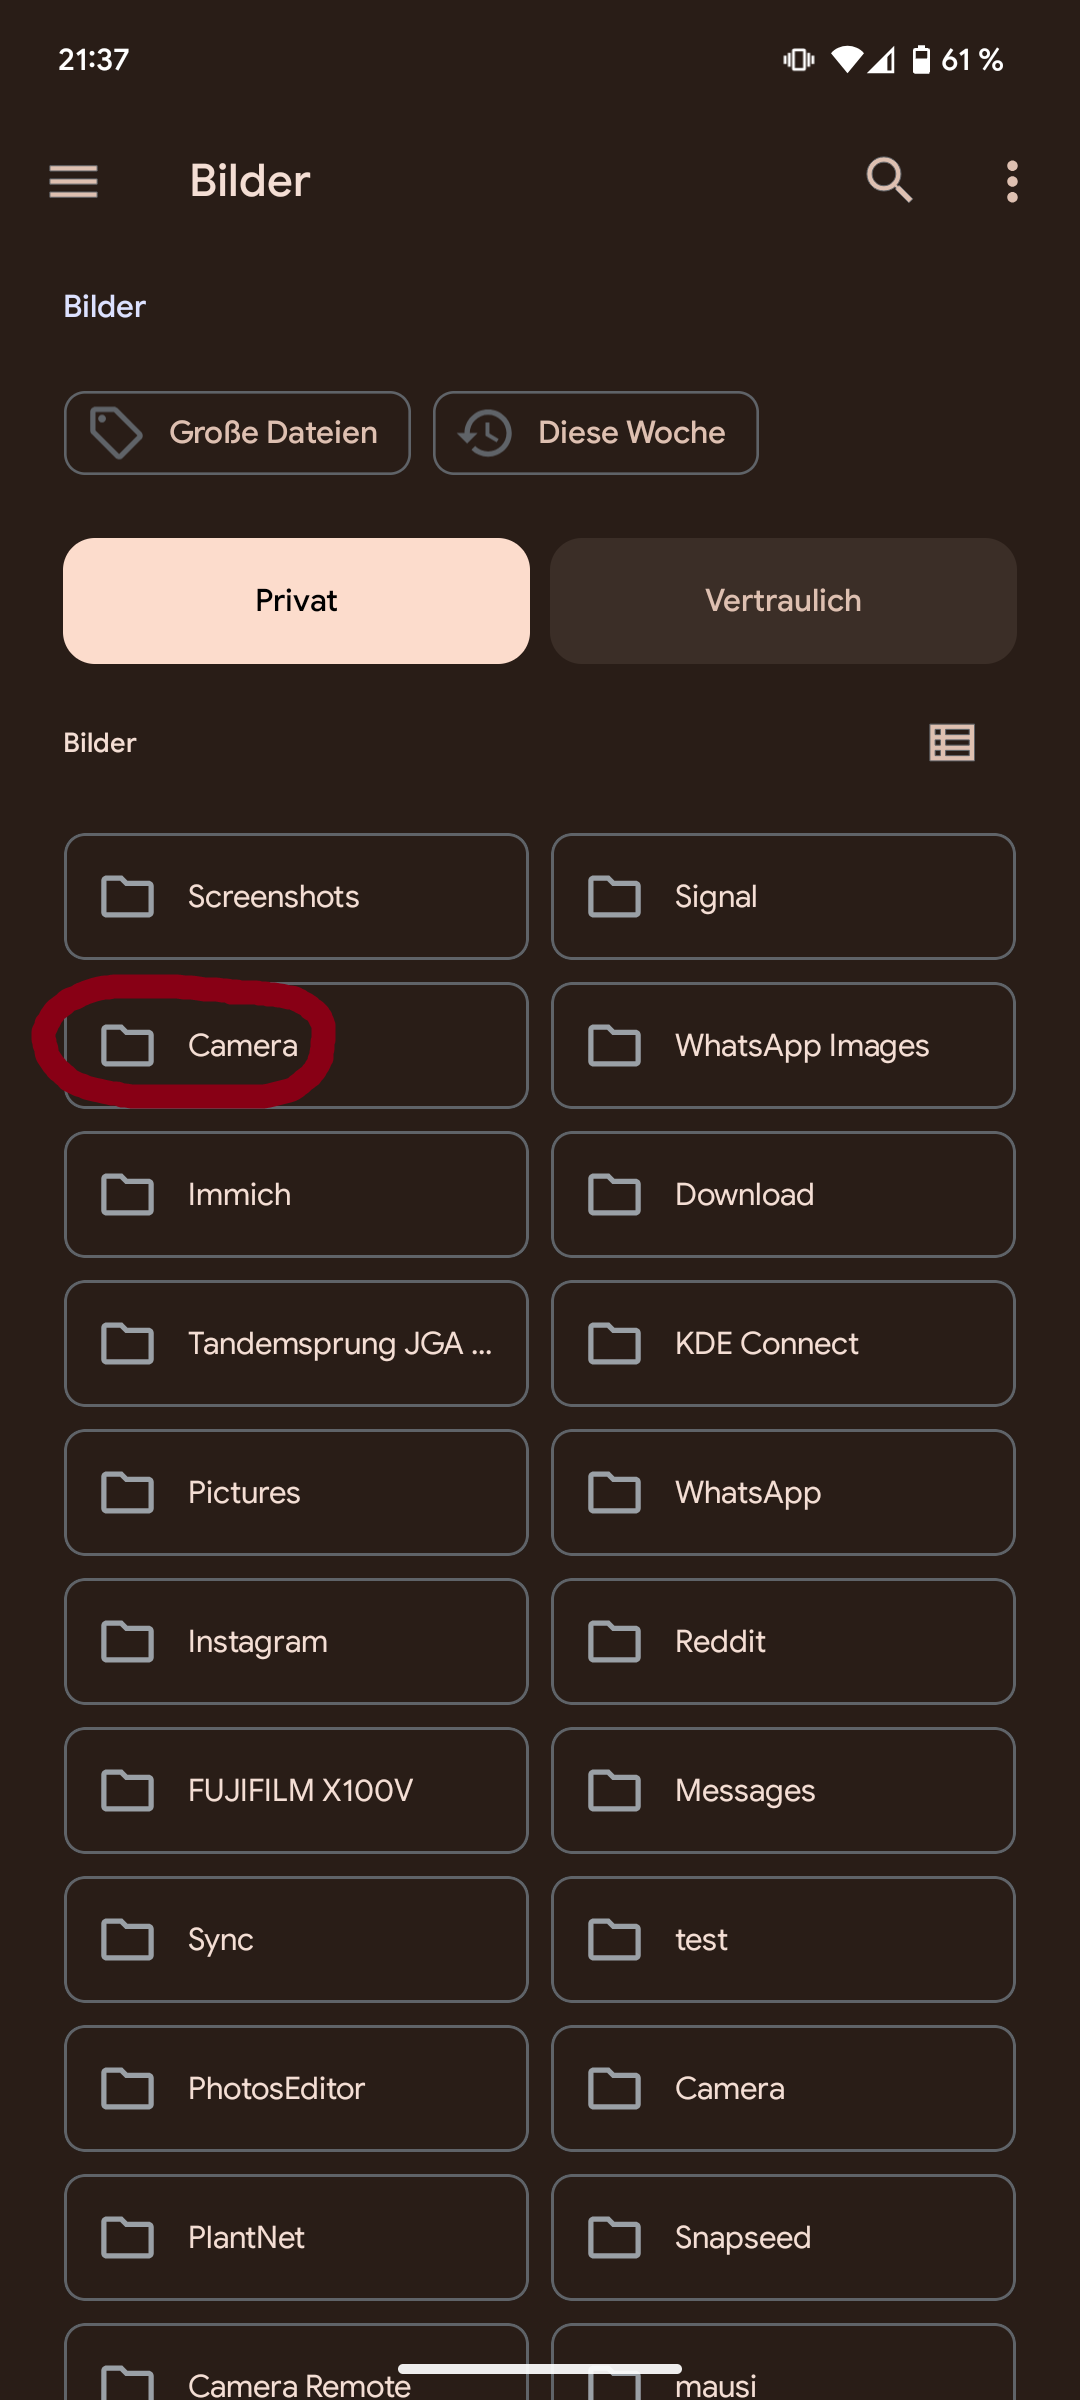Image resolution: width=1080 pixels, height=2400 pixels.
Task: Open the Reddit folder
Action: point(783,1642)
